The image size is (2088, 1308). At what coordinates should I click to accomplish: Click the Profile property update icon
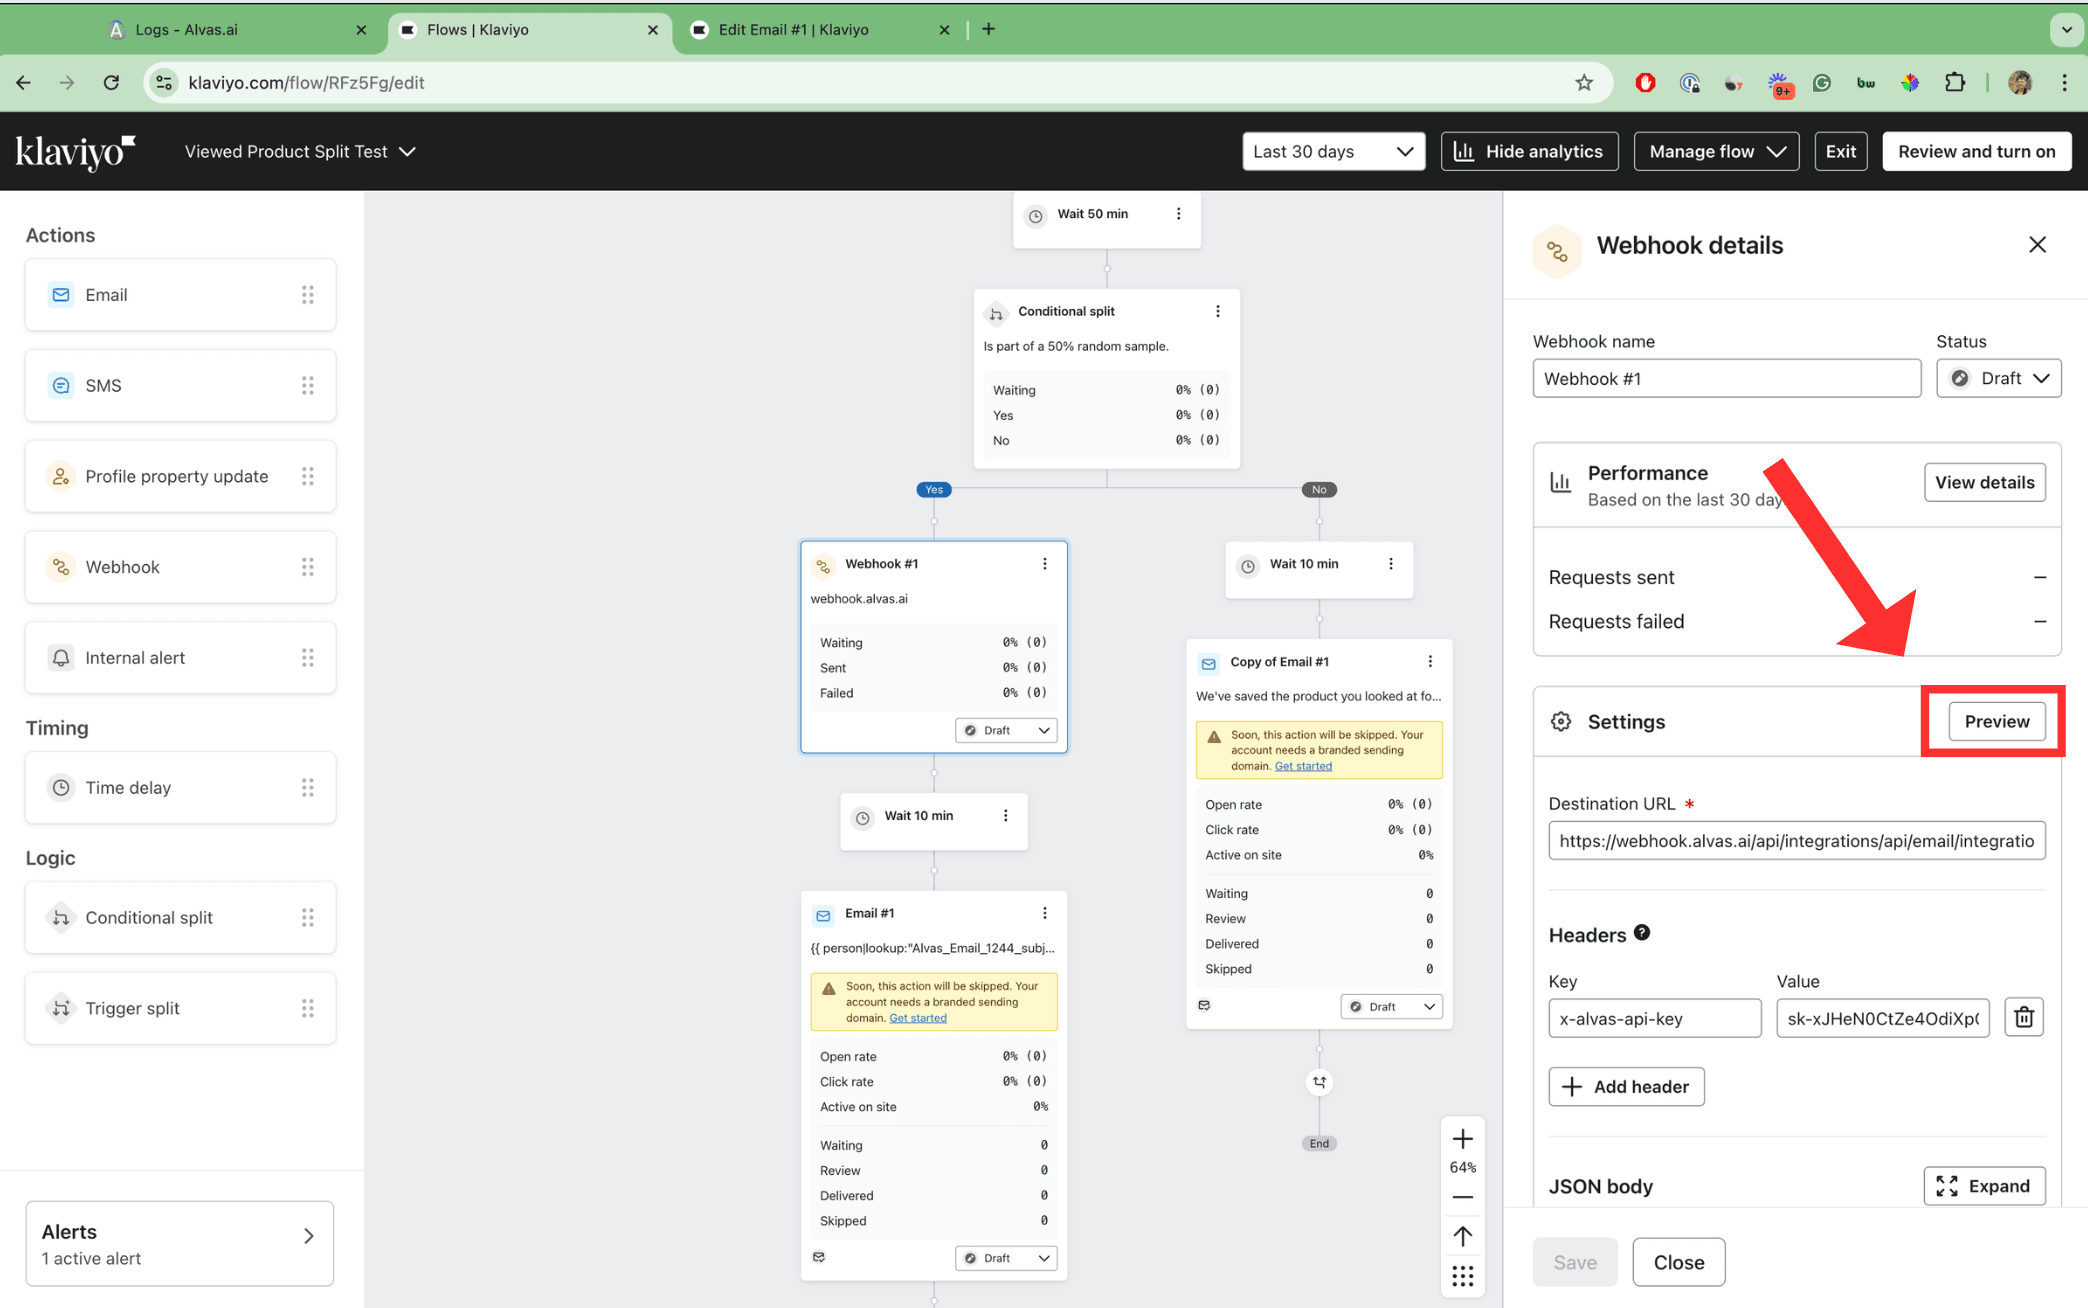[61, 477]
